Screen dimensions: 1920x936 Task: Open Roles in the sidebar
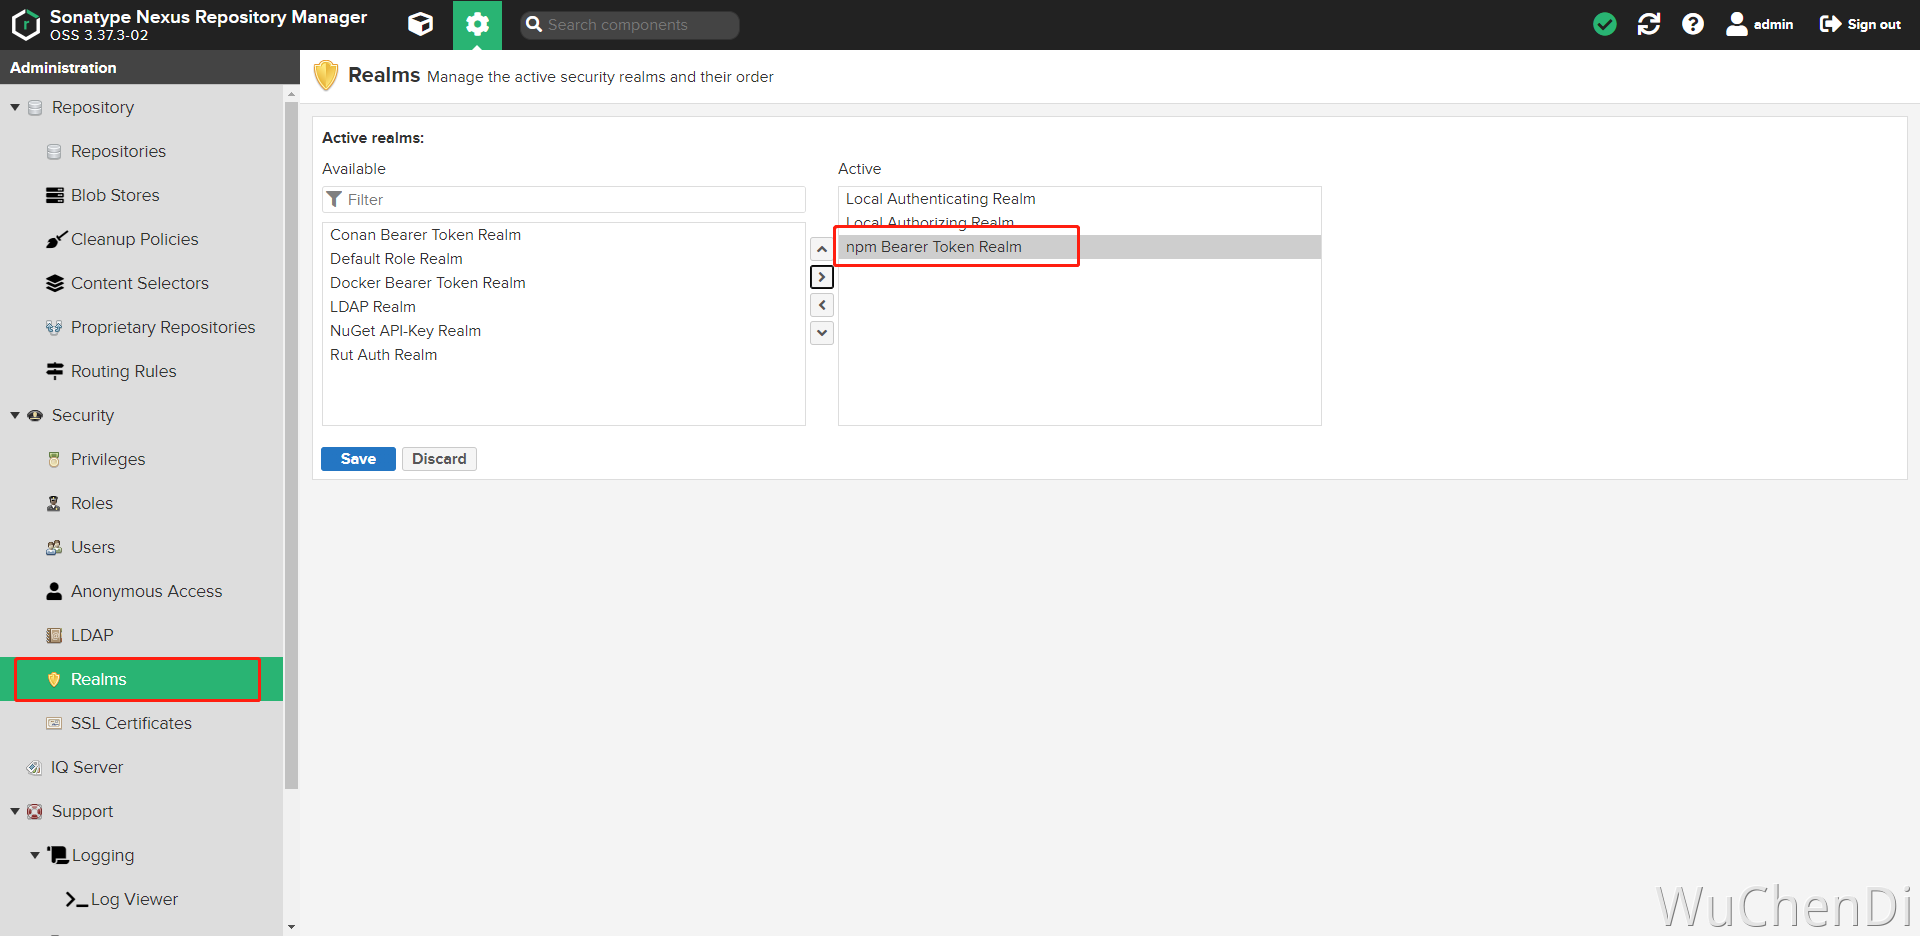pyautogui.click(x=92, y=503)
